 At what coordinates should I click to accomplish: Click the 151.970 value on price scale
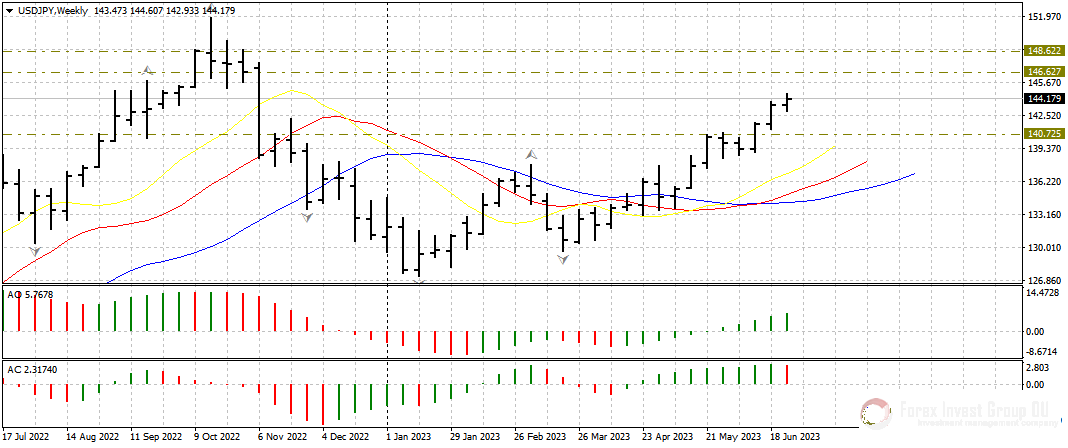point(1044,18)
